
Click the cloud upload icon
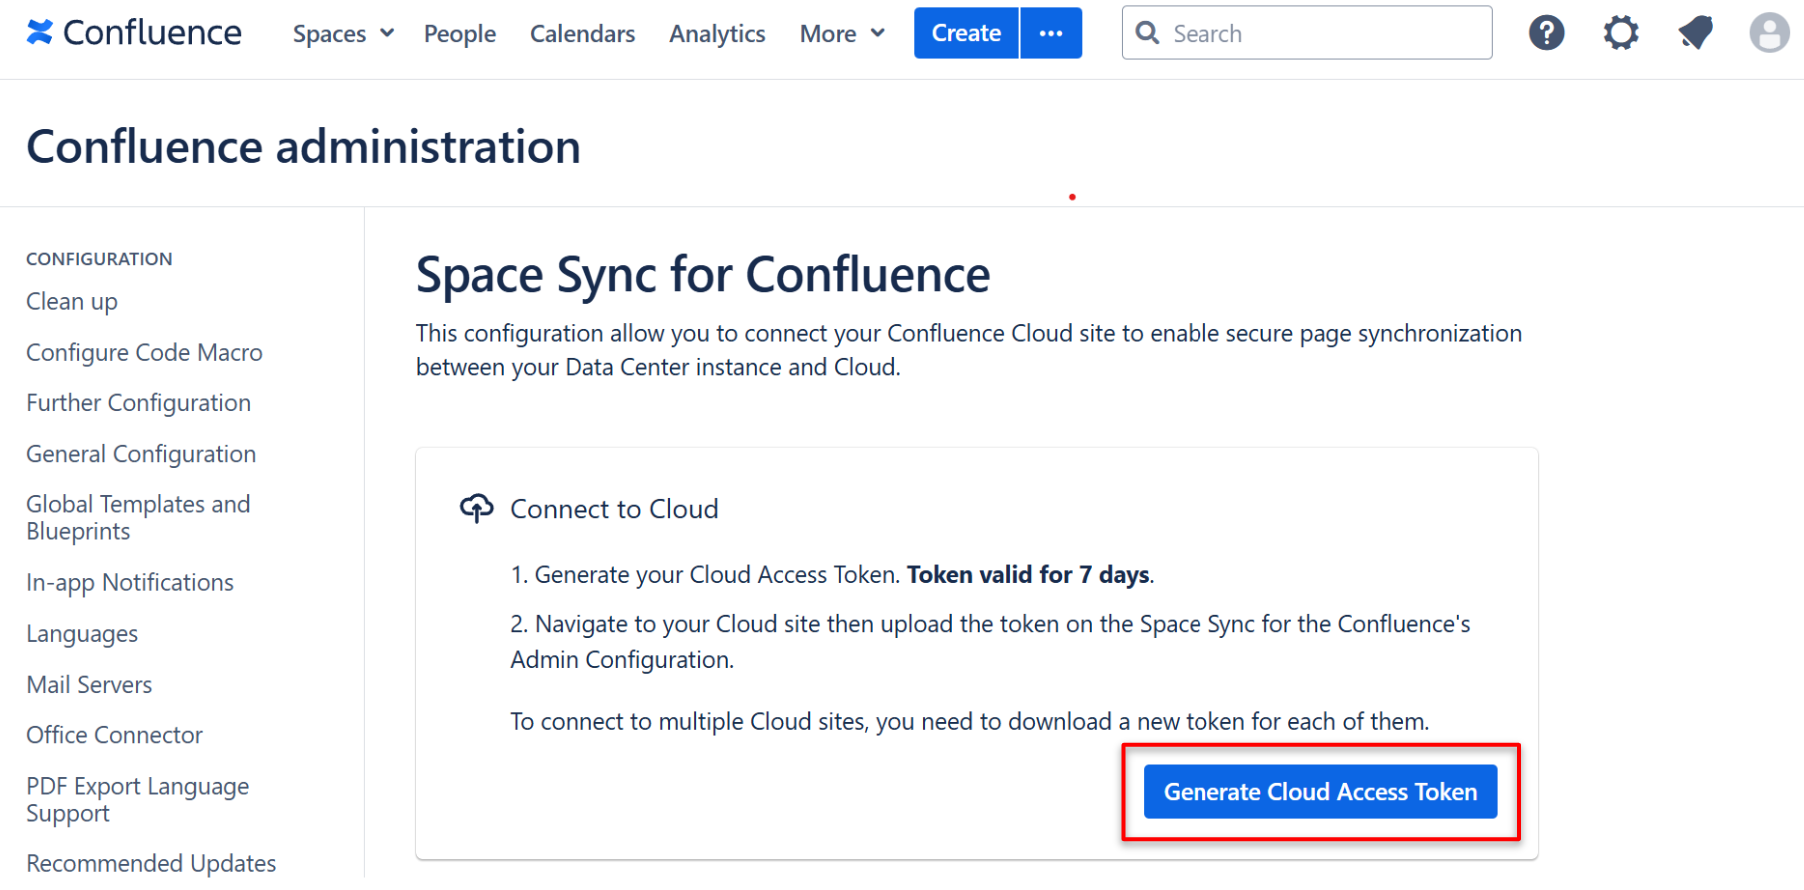[x=476, y=508]
